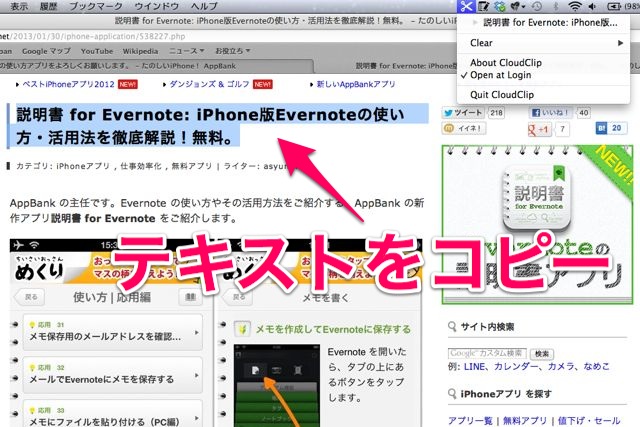Expand the お役立ち bookmark folder

(x=233, y=51)
